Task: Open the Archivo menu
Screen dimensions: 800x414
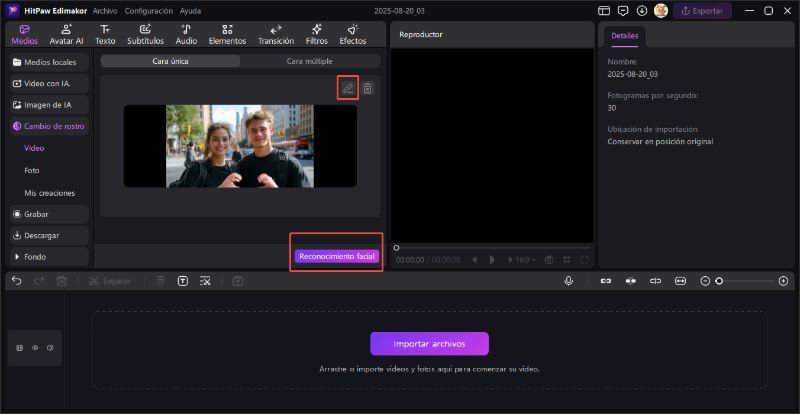Action: [x=105, y=11]
